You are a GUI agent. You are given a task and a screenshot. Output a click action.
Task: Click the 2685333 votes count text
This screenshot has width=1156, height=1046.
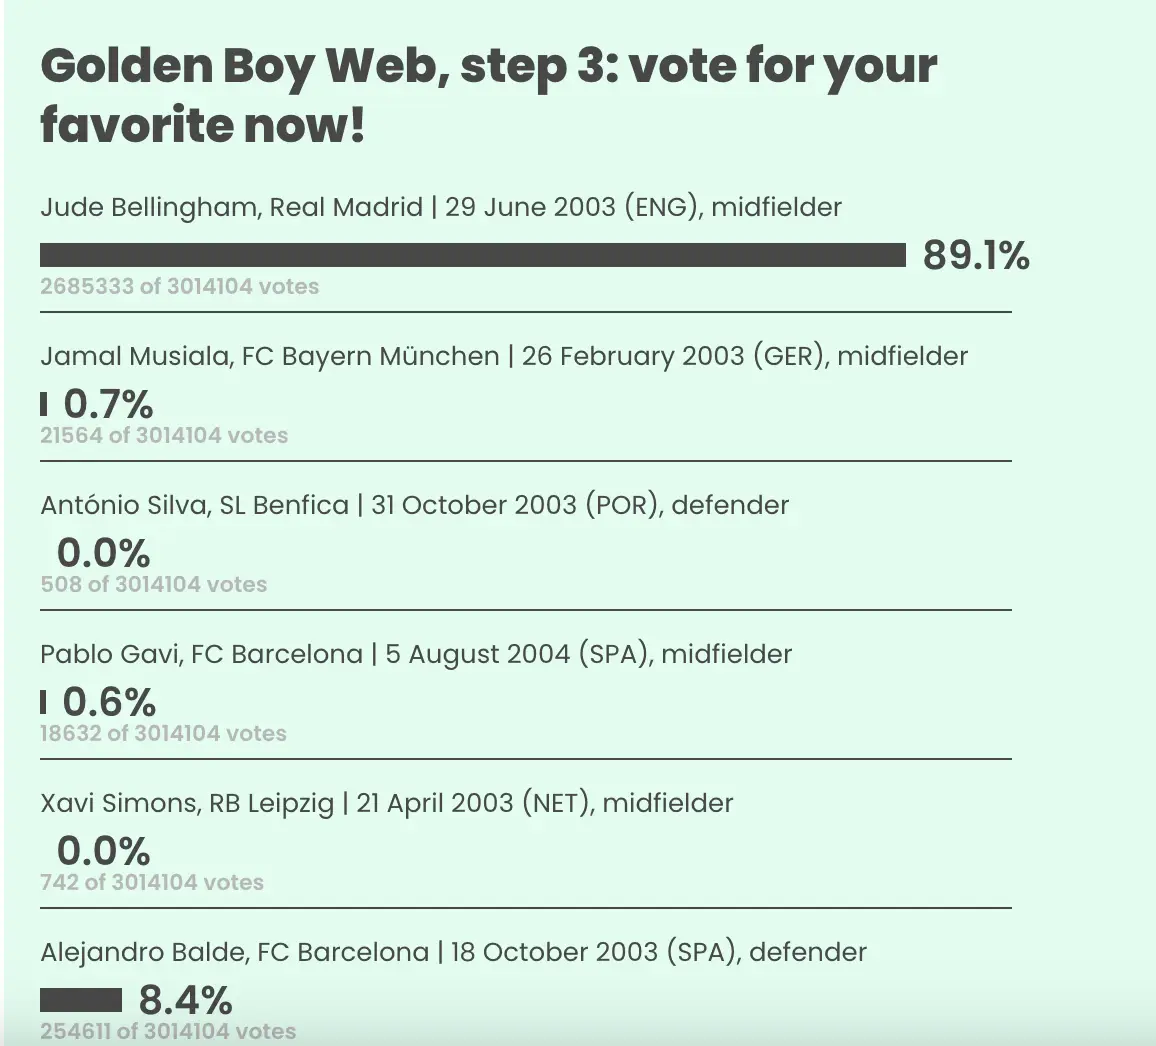click(180, 287)
